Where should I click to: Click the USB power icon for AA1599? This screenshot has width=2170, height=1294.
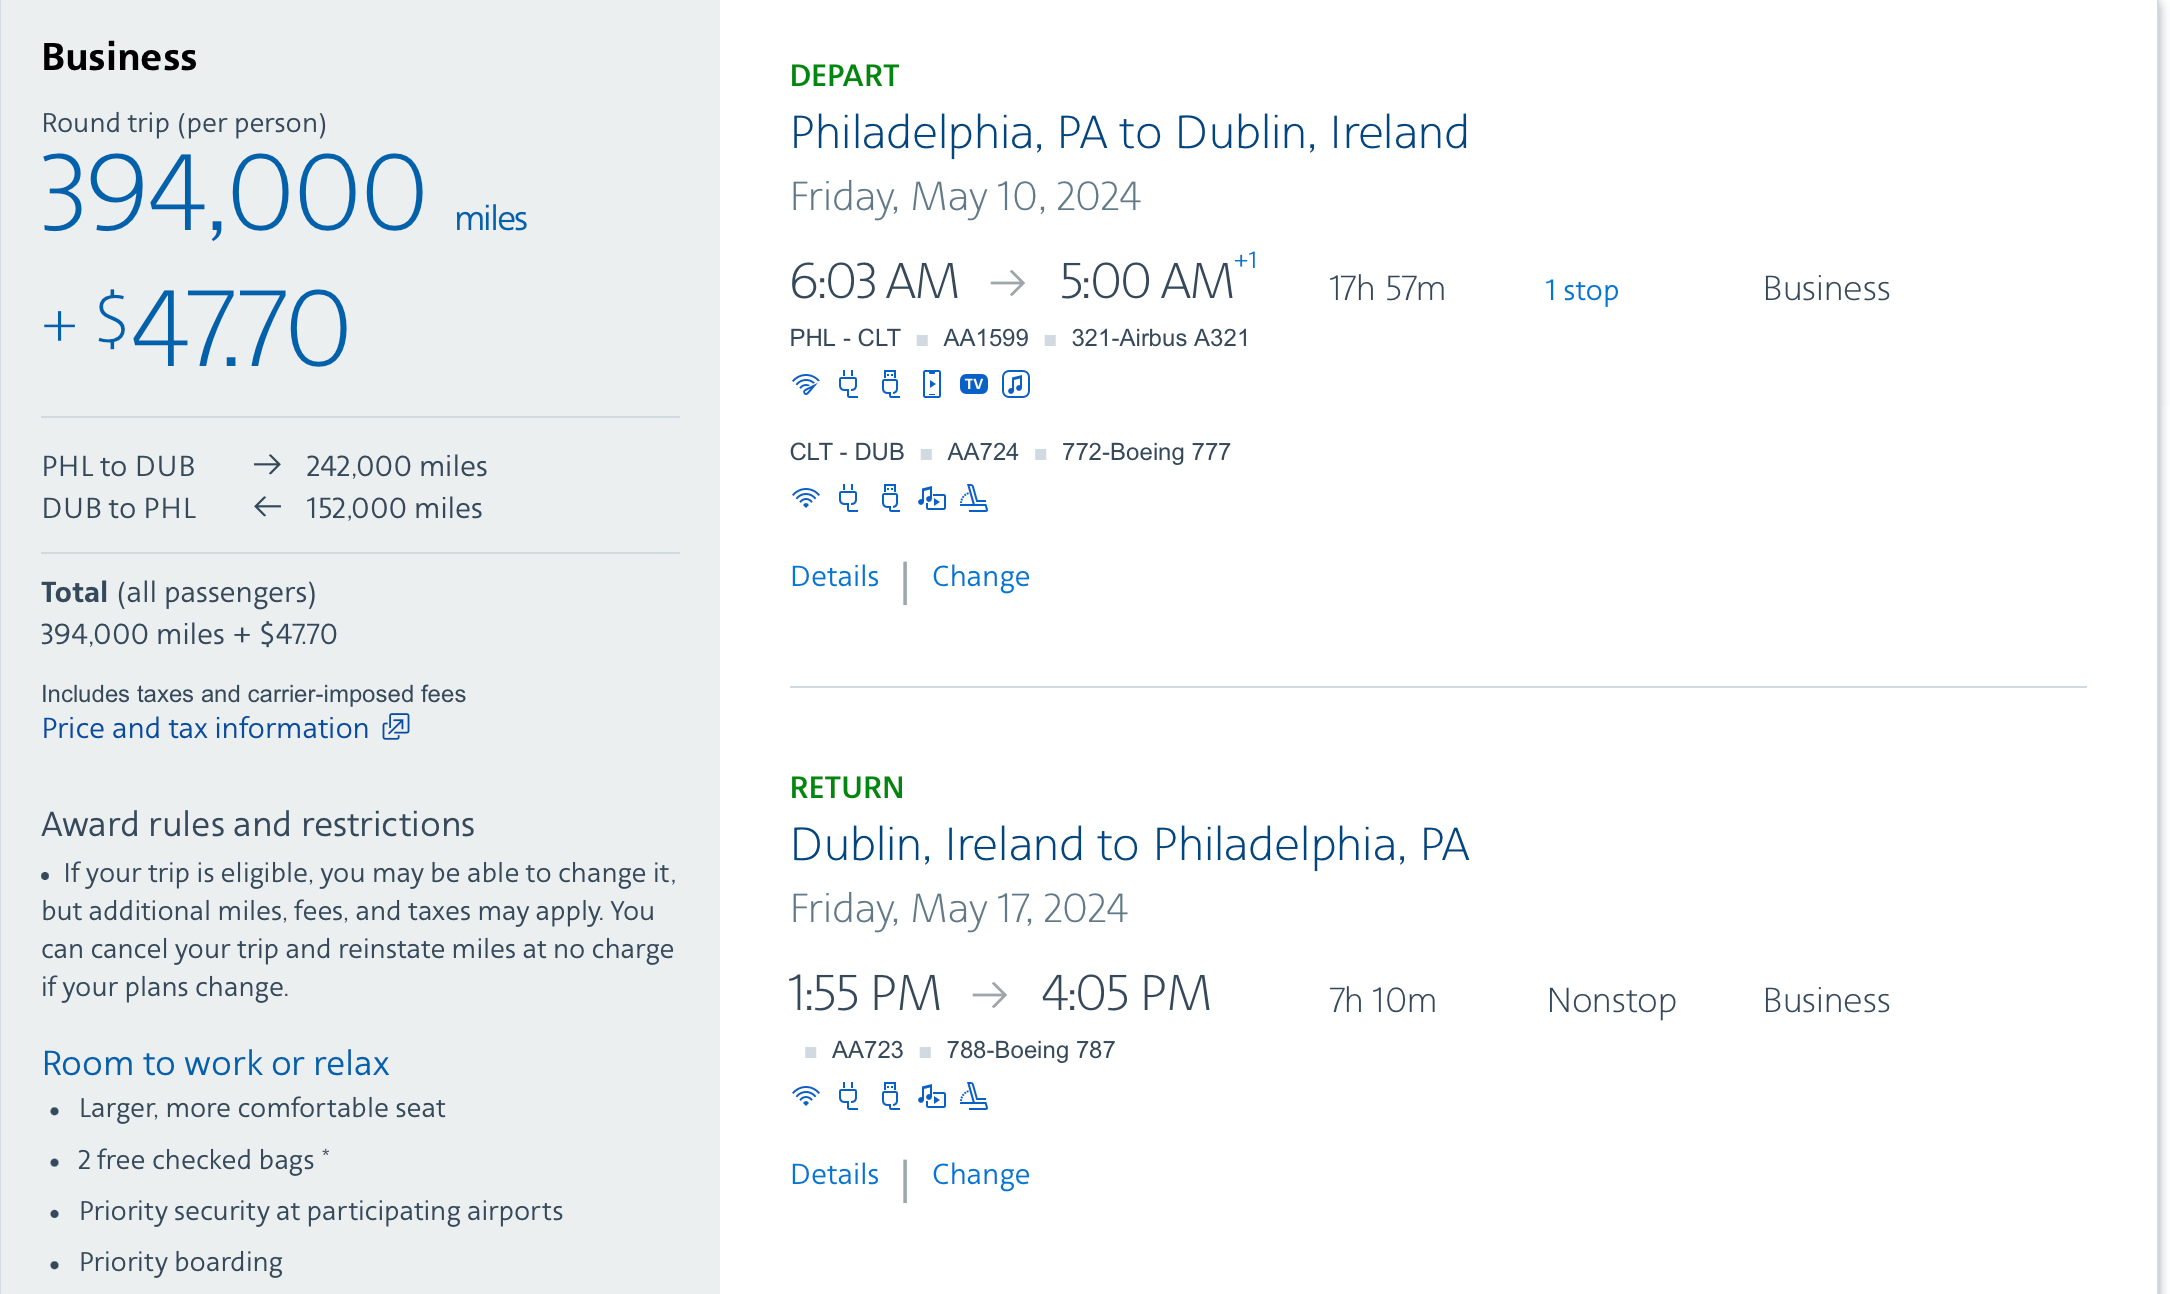[x=890, y=384]
